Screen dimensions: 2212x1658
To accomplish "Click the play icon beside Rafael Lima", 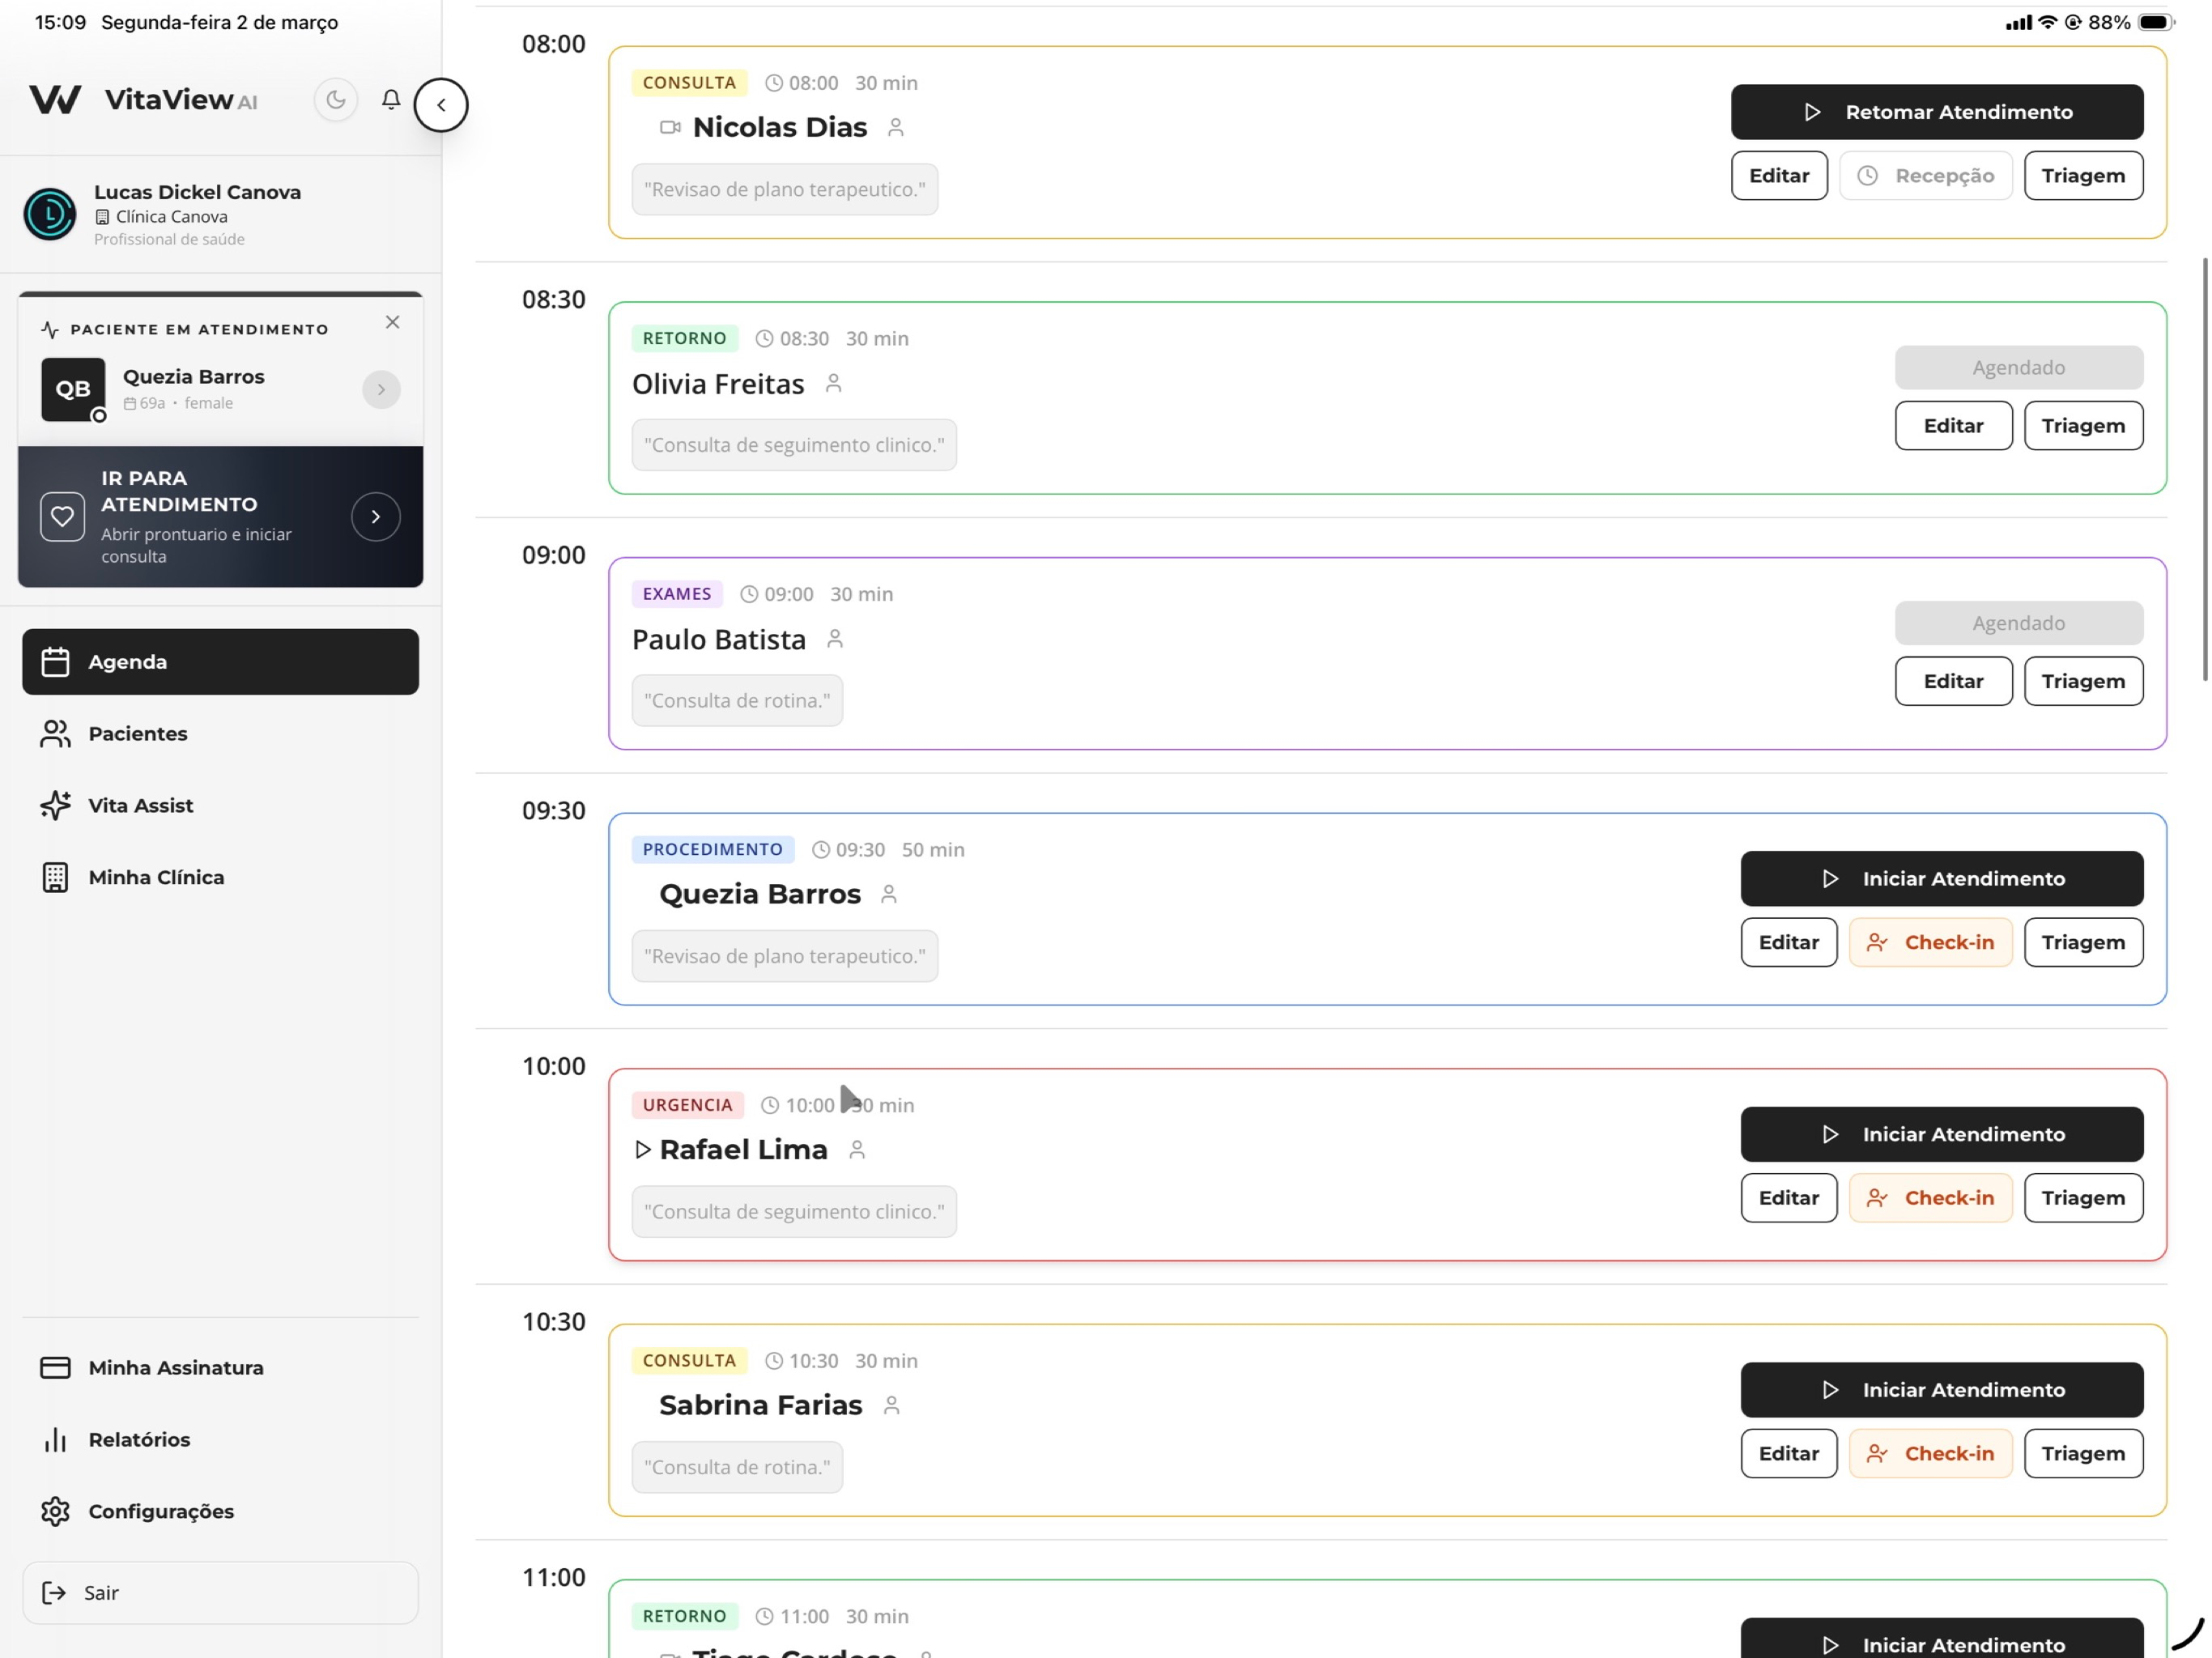I will 643,1150.
